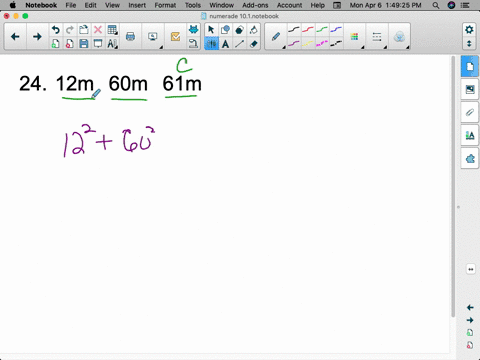Open the transparency dropdown
The width and height of the screenshot is (480, 360).
pos(399,37)
